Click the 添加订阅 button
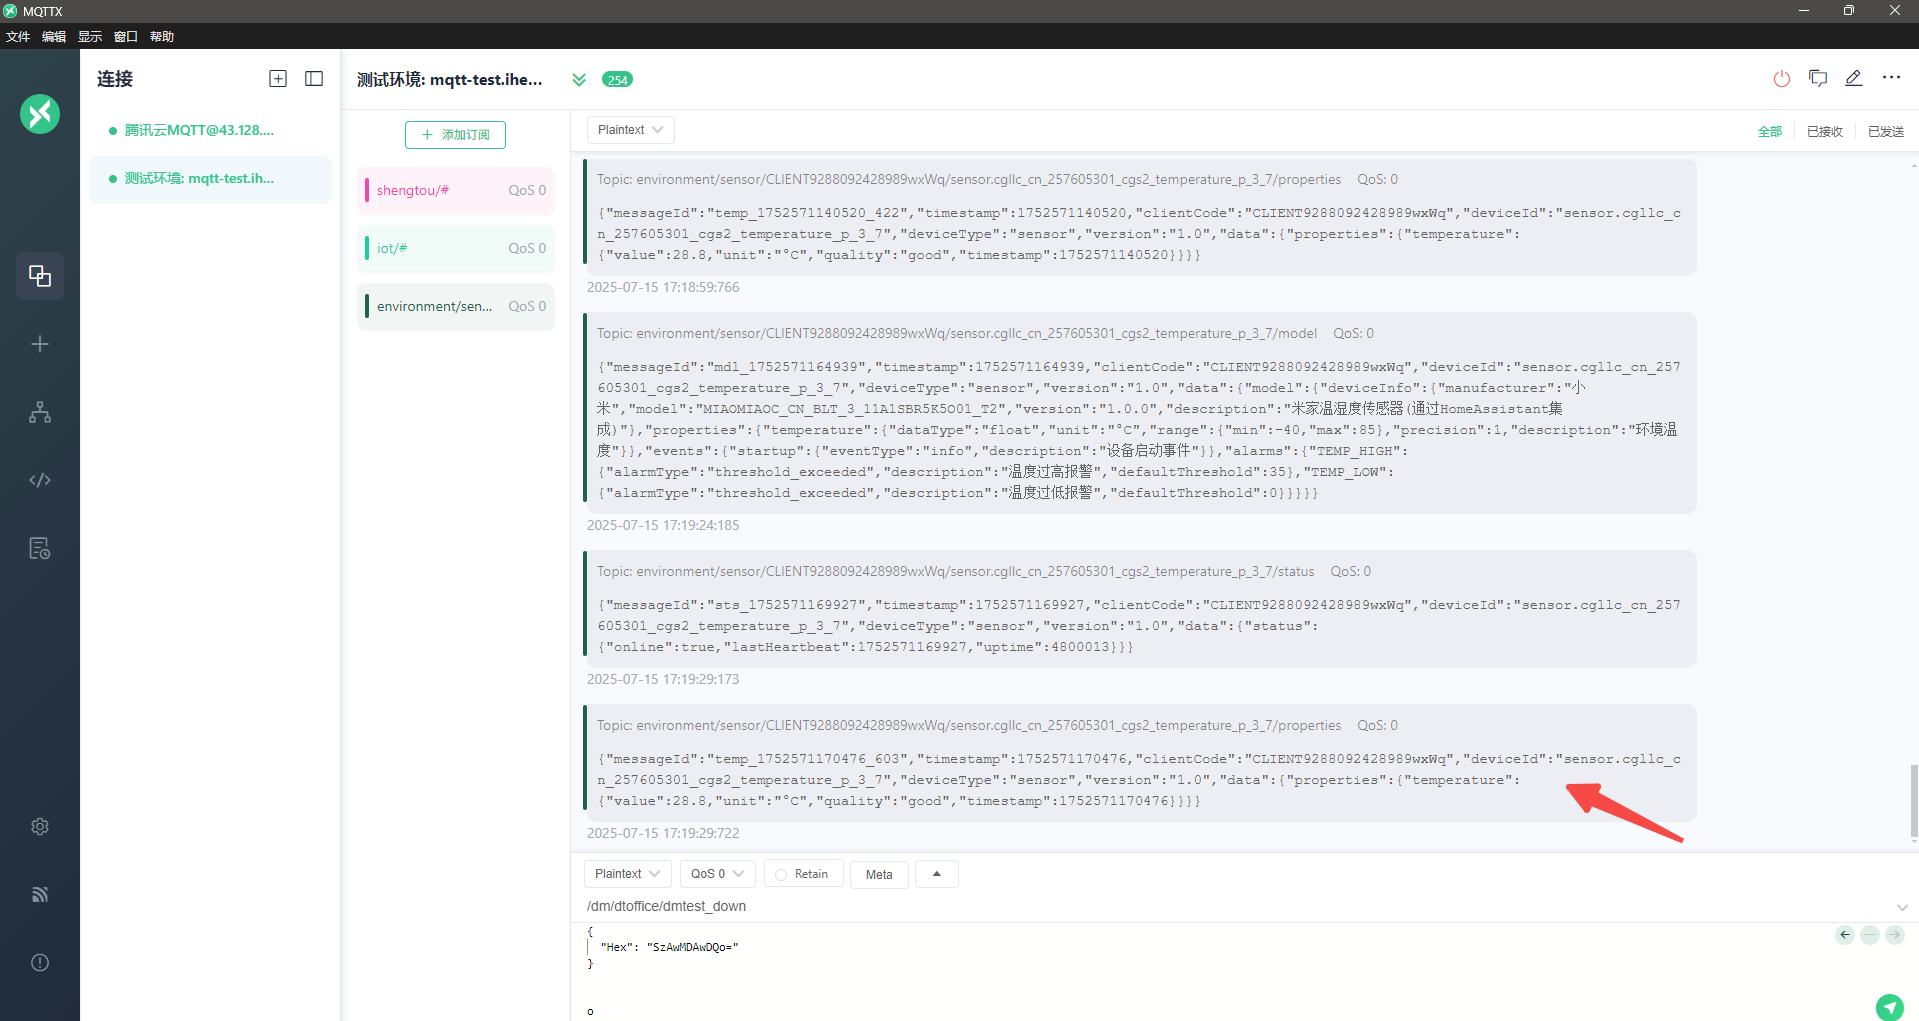This screenshot has height=1021, width=1919. (x=455, y=135)
